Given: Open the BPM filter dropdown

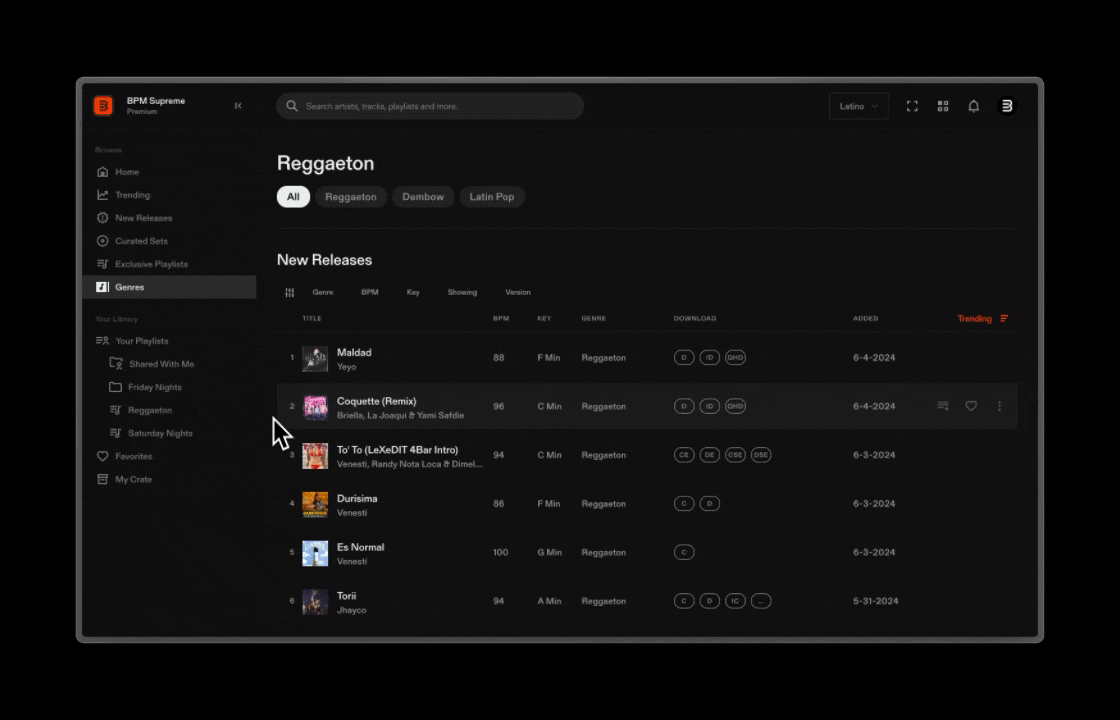Looking at the screenshot, I should 370,292.
